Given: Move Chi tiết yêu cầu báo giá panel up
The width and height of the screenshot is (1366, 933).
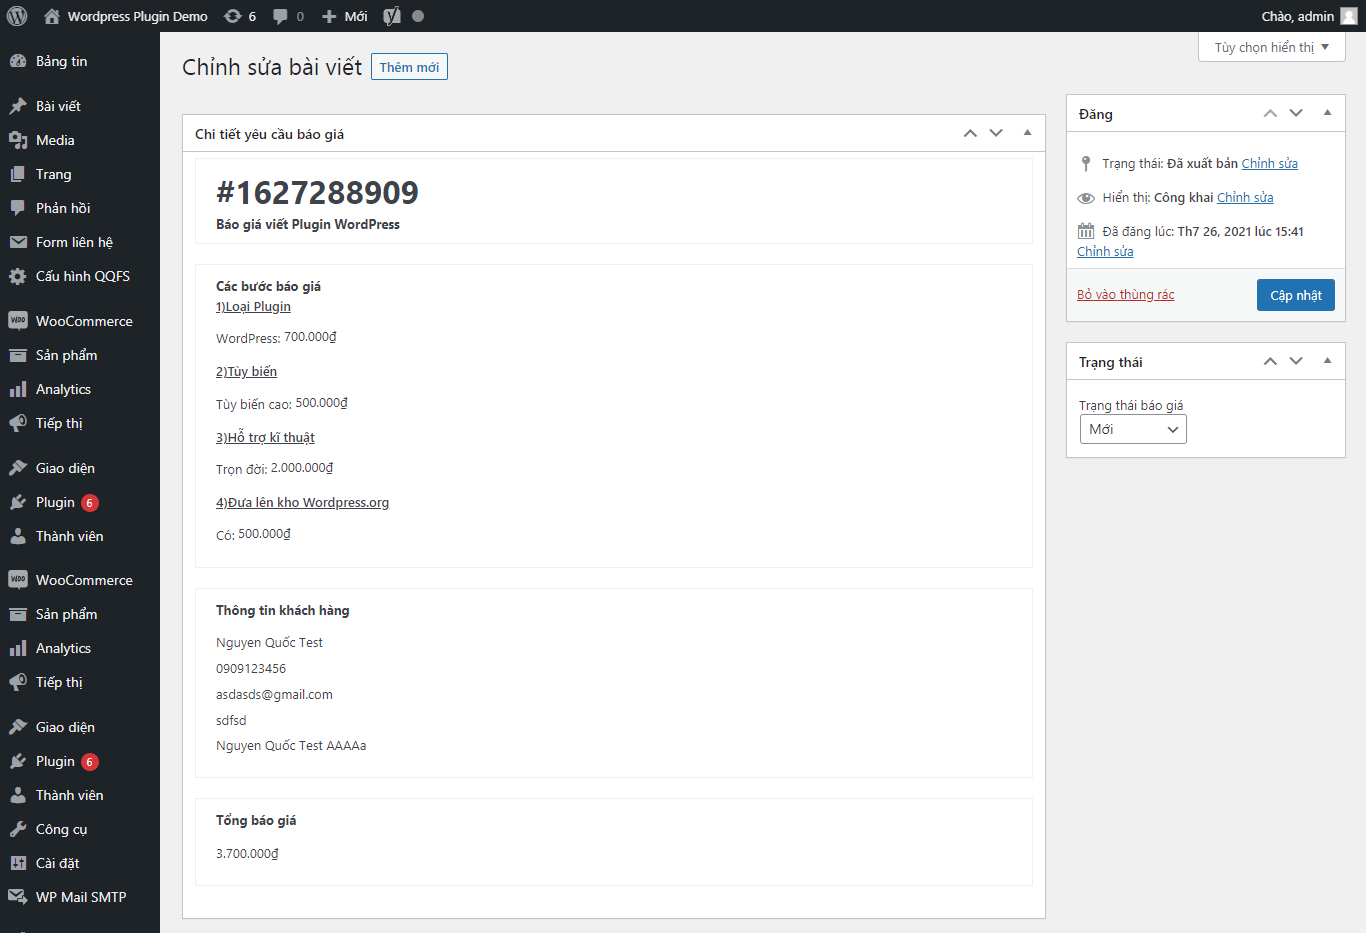Looking at the screenshot, I should tap(970, 133).
